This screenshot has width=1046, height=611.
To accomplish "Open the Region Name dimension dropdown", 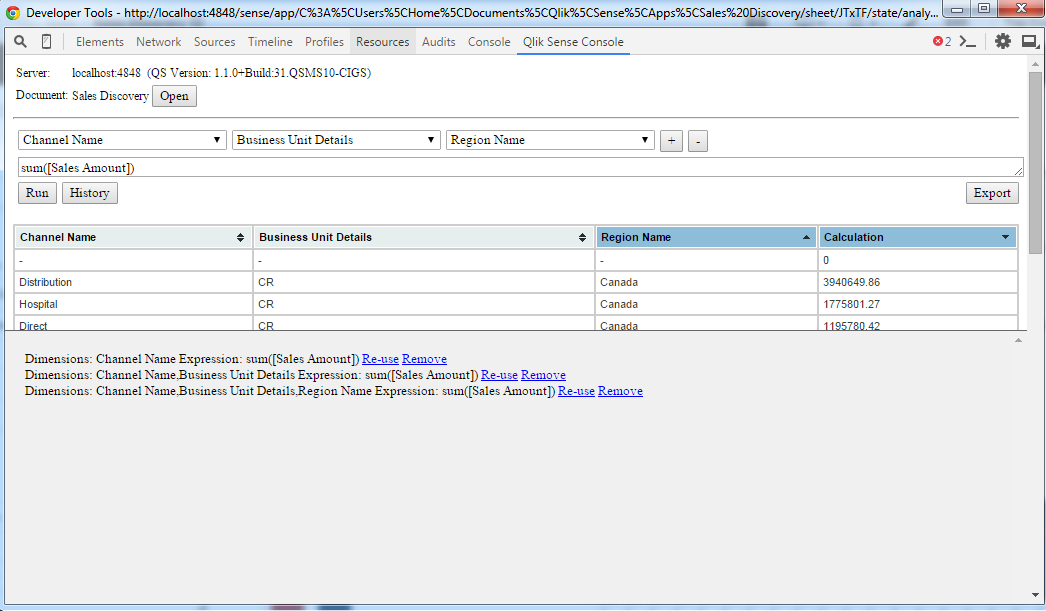I will tap(550, 140).
